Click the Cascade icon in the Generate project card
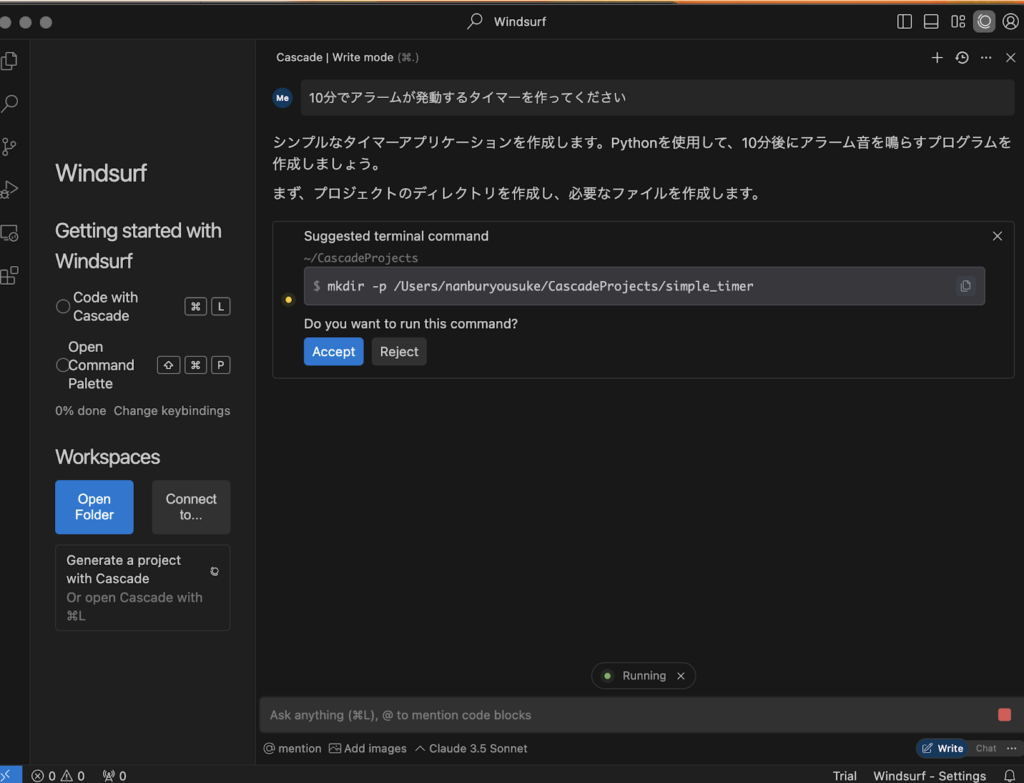 click(x=214, y=571)
